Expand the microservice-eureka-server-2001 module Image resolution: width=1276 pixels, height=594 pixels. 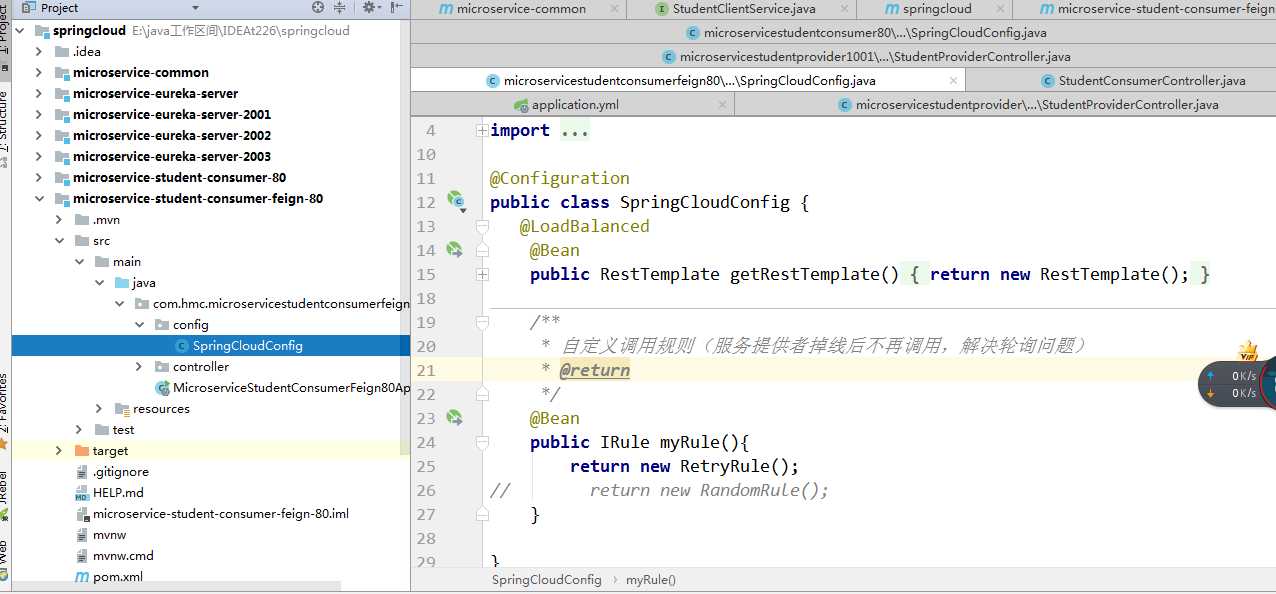click(39, 115)
